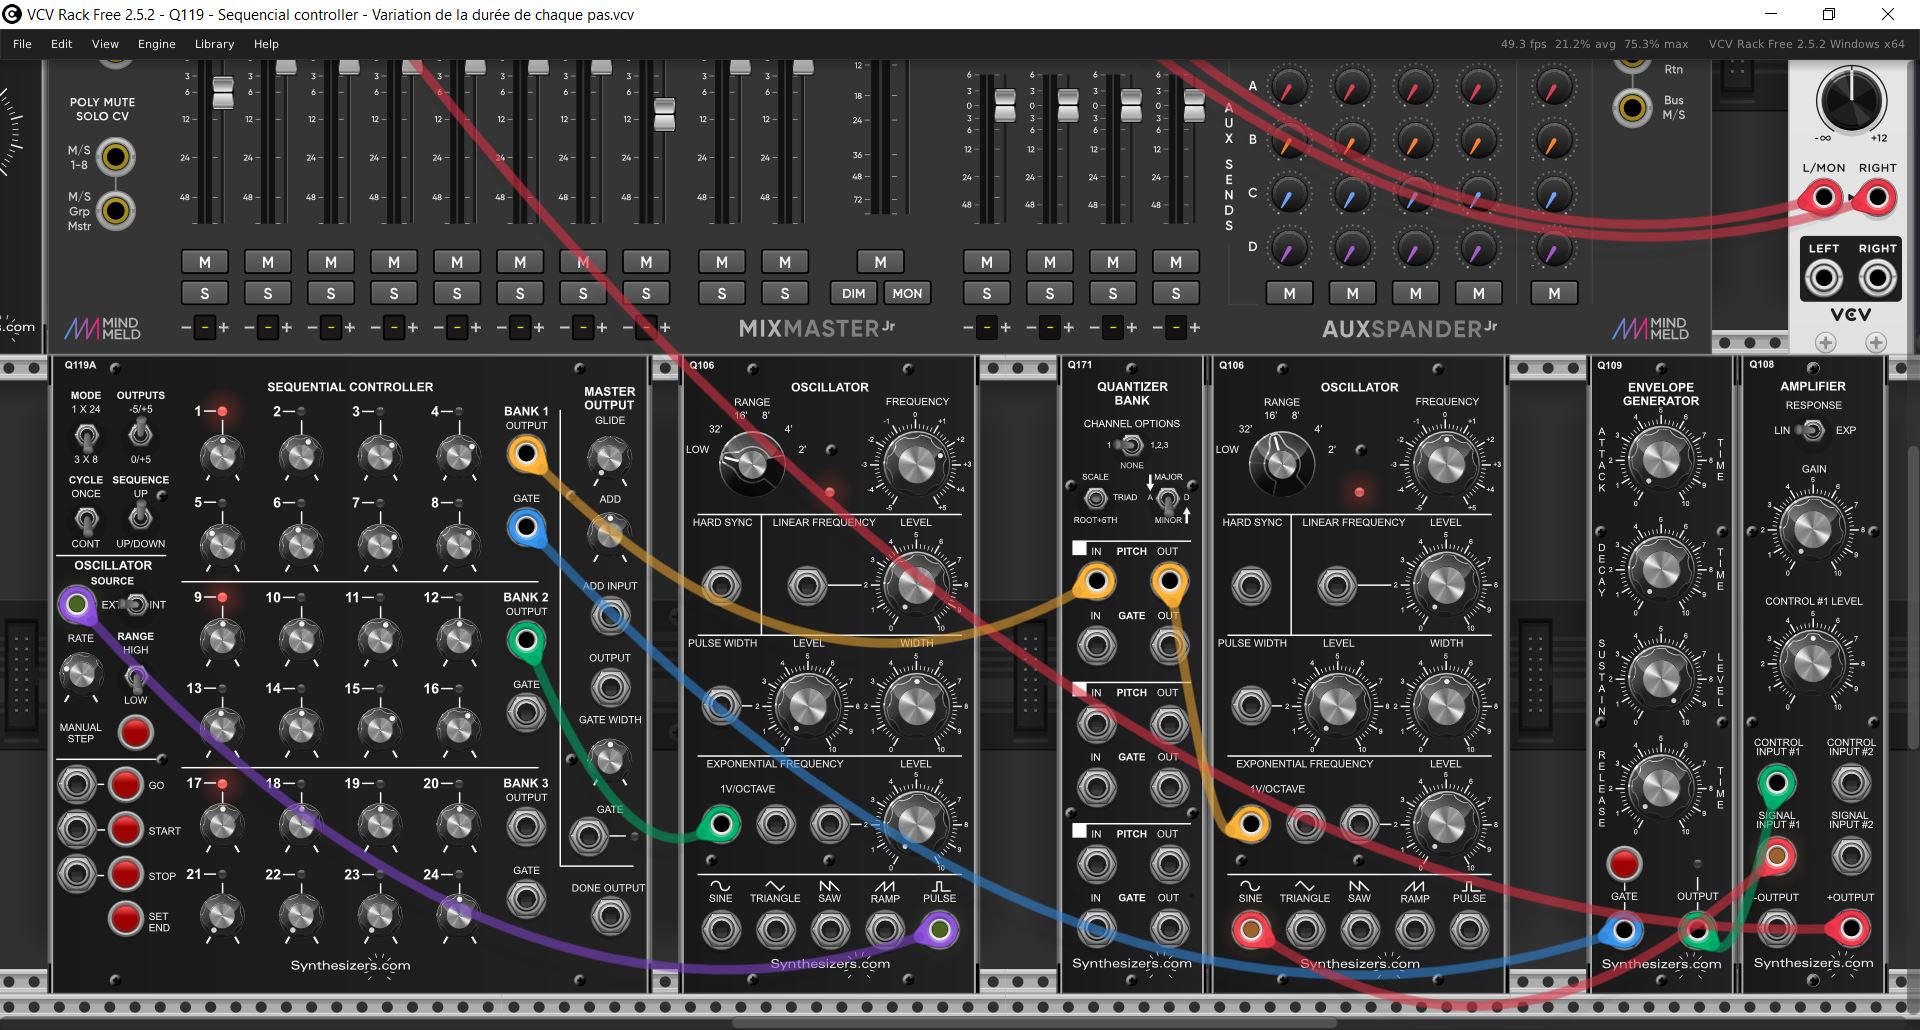
Task: Open the Engine menu
Action: point(157,44)
